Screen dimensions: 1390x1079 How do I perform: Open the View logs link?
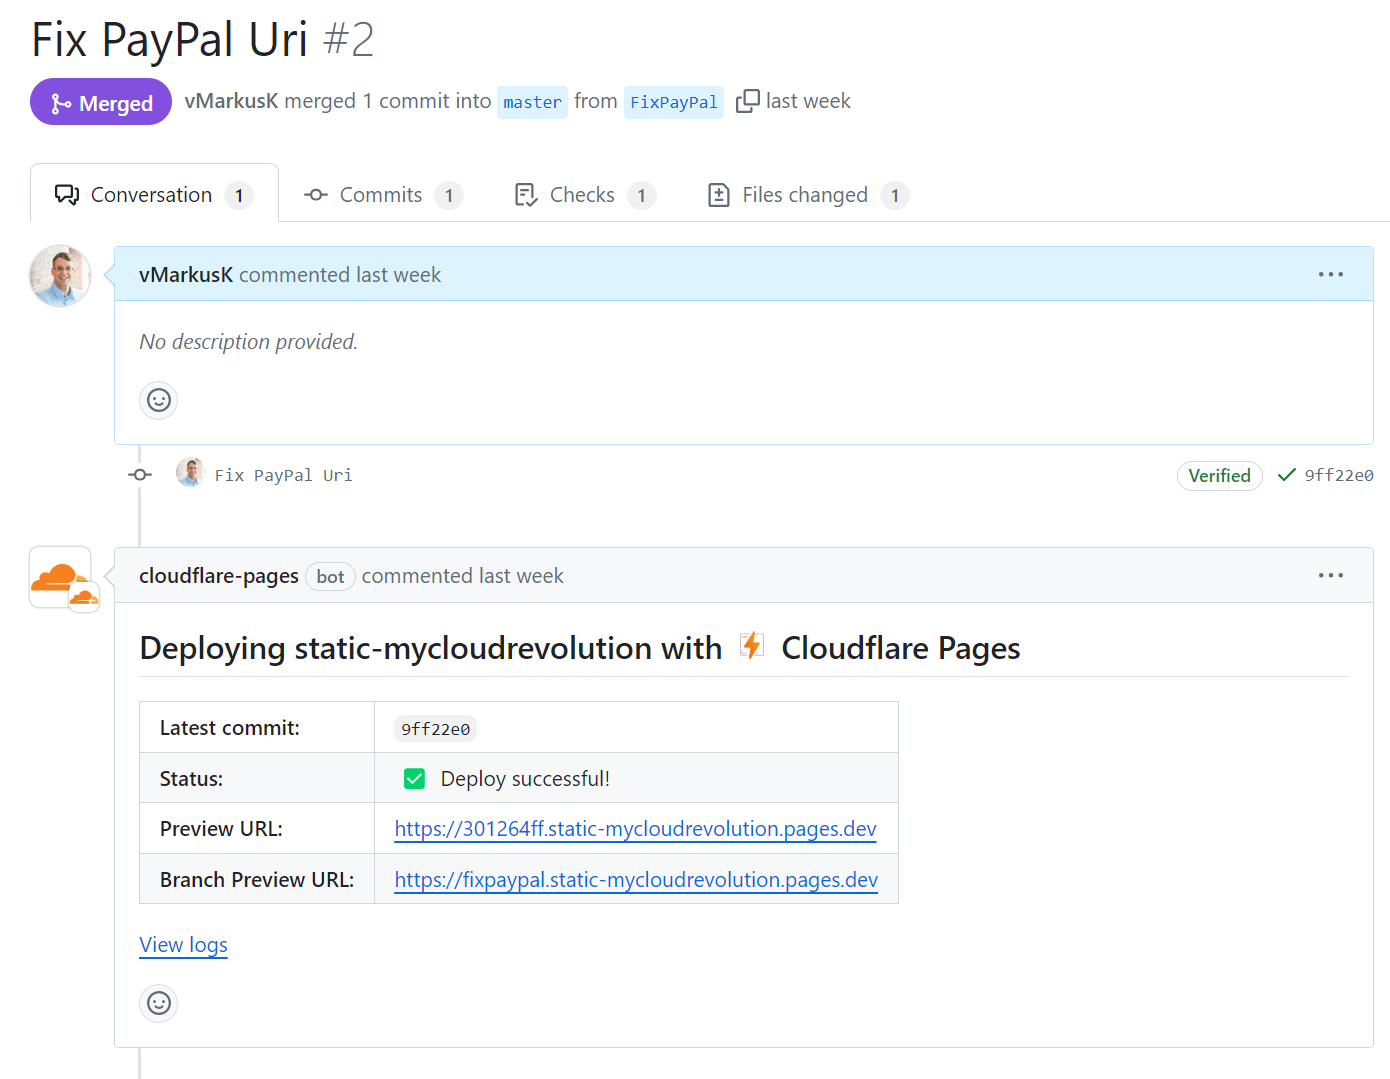tap(183, 945)
